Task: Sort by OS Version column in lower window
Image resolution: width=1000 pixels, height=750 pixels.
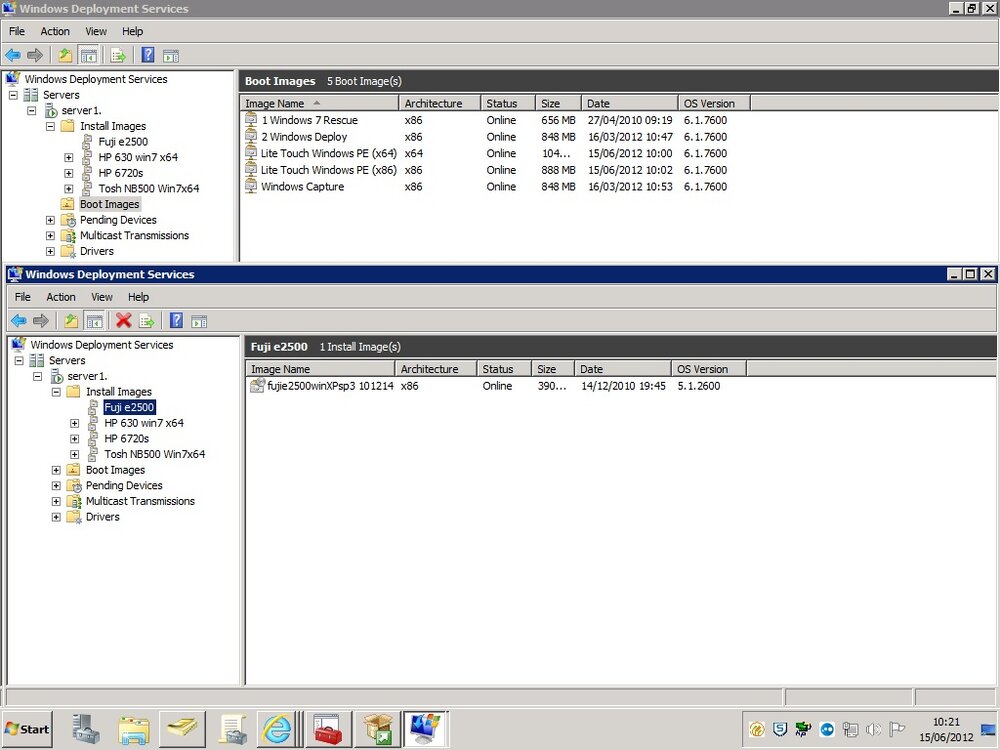Action: coord(709,369)
